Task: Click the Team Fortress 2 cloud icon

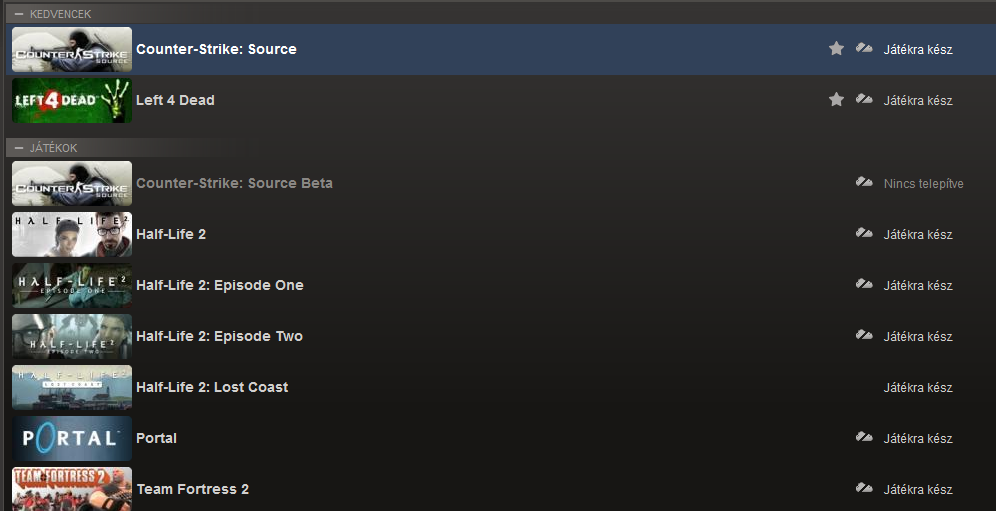Action: pyautogui.click(x=864, y=489)
